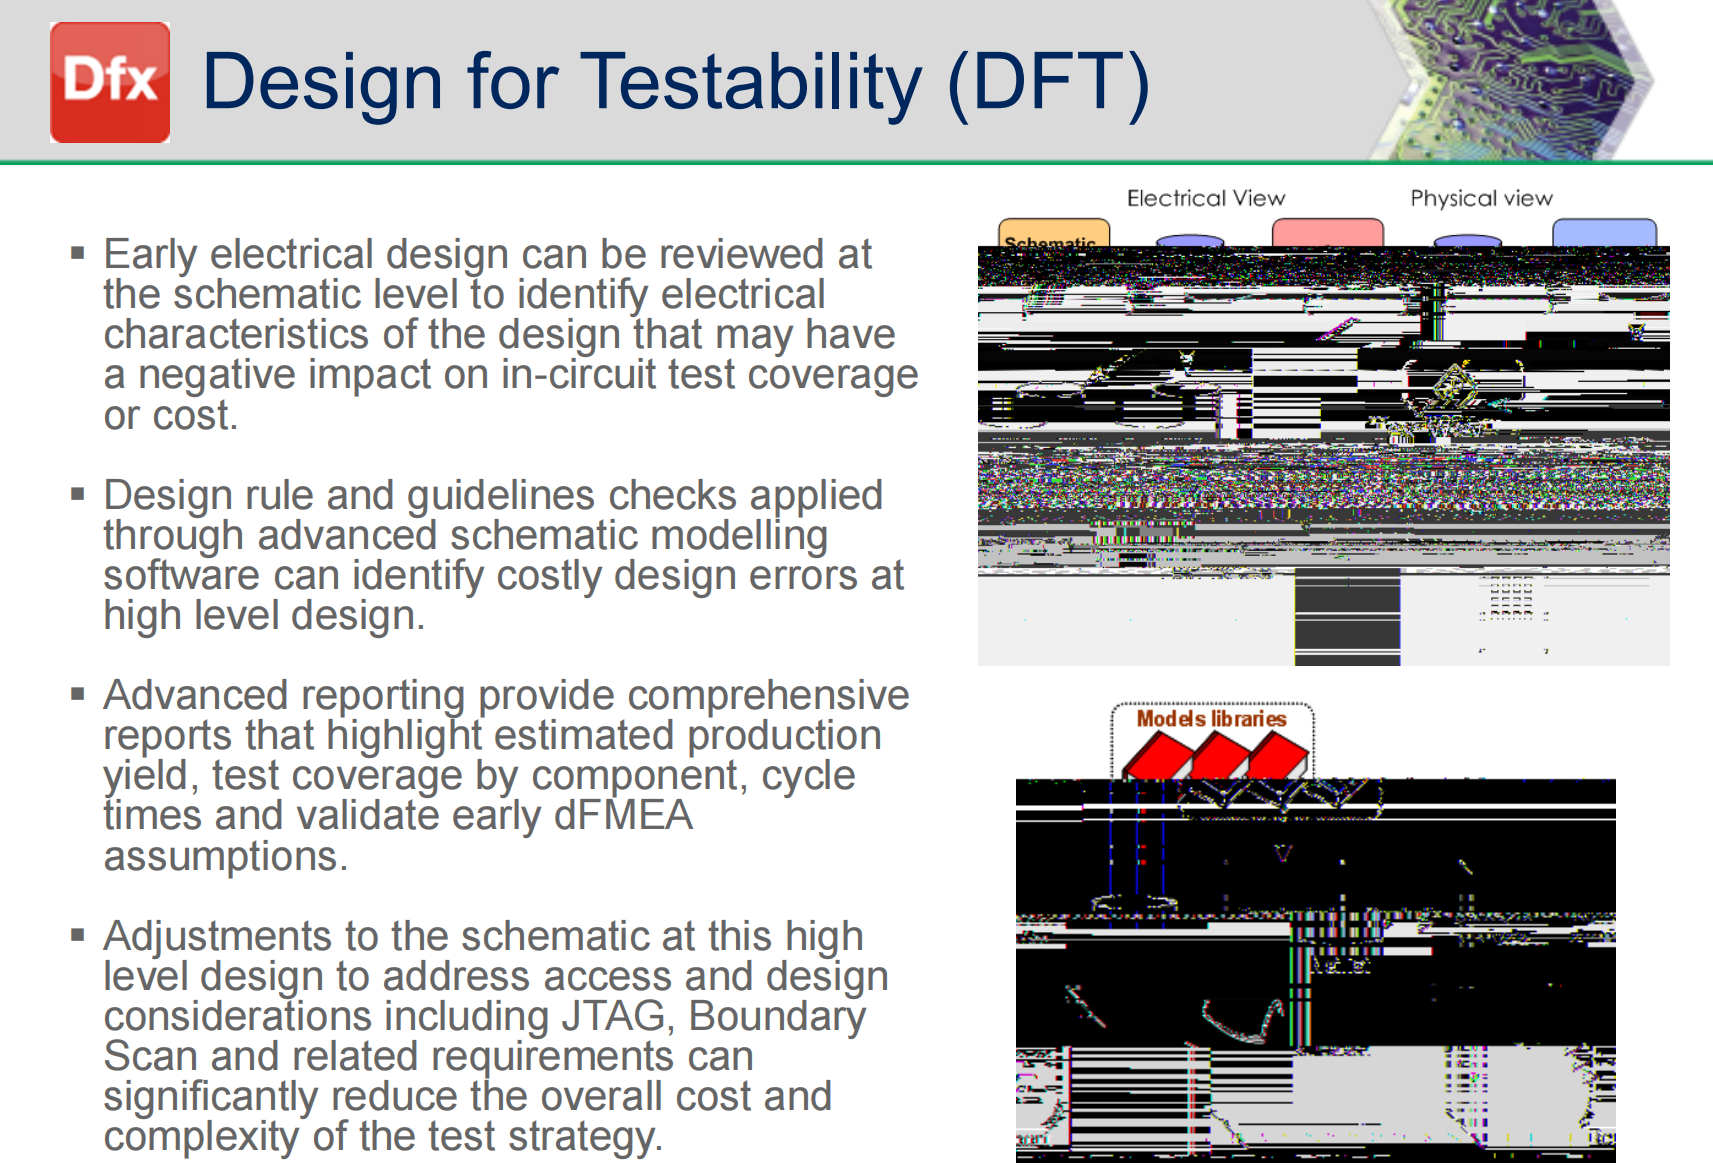Viewport: 1713px width, 1166px height.
Task: Click the blue box at diagram's right end
Action: (1604, 233)
